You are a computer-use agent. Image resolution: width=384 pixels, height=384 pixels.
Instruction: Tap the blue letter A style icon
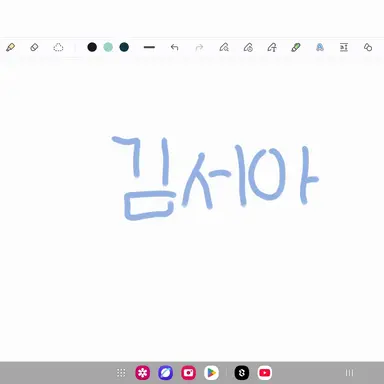320,47
